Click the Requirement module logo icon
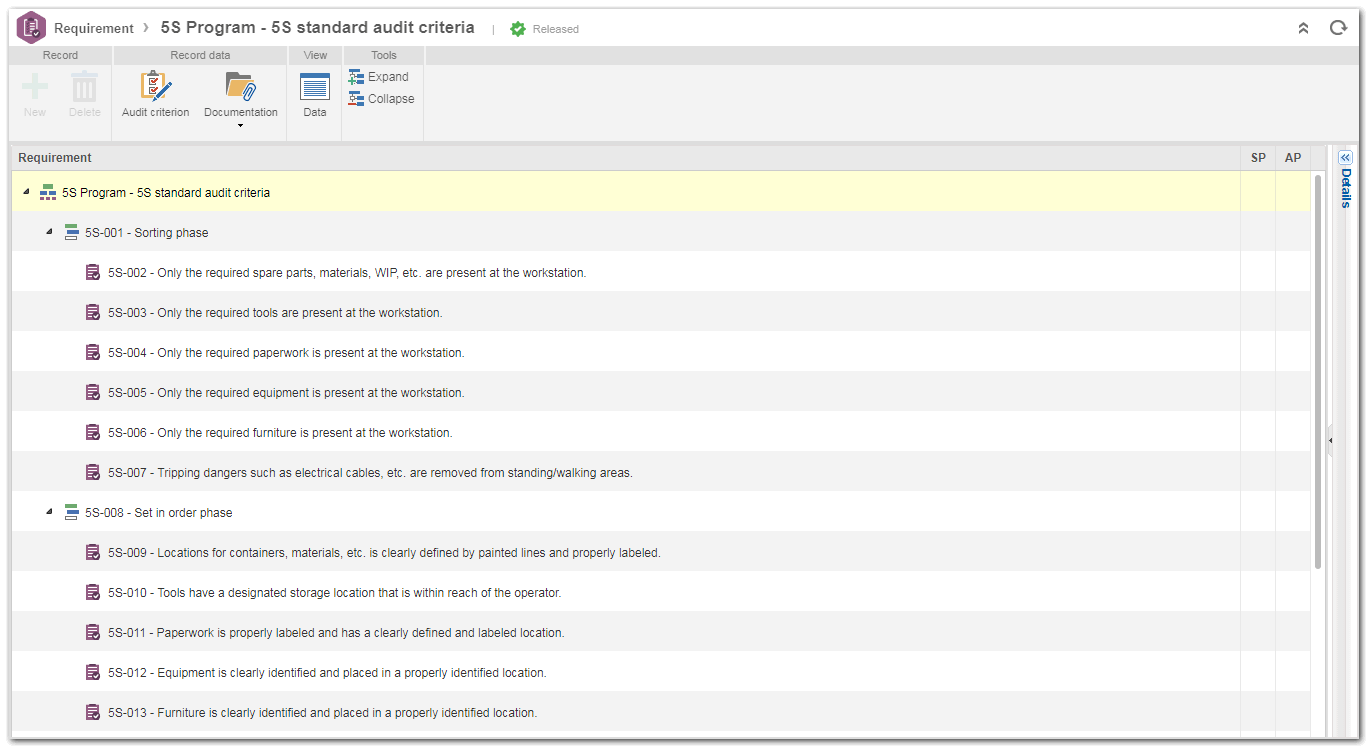This screenshot has width=1369, height=749. (x=32, y=27)
